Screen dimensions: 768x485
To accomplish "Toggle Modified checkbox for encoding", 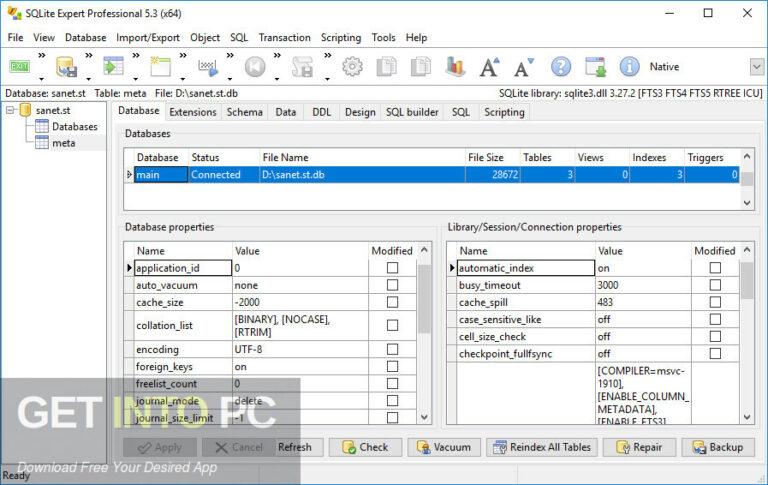I will tap(392, 349).
